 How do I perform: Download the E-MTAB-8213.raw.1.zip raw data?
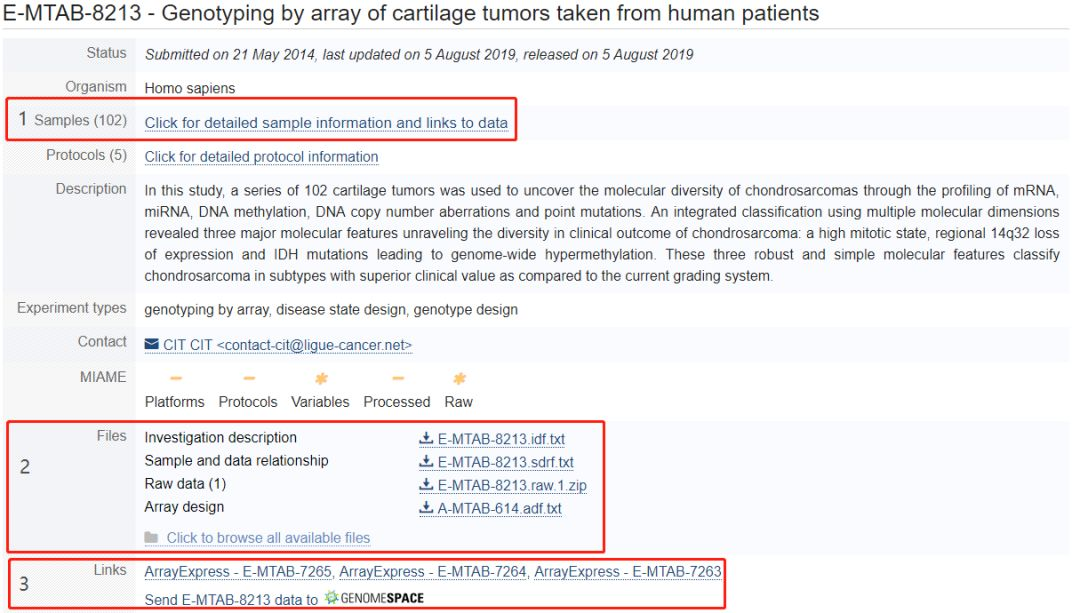(509, 485)
